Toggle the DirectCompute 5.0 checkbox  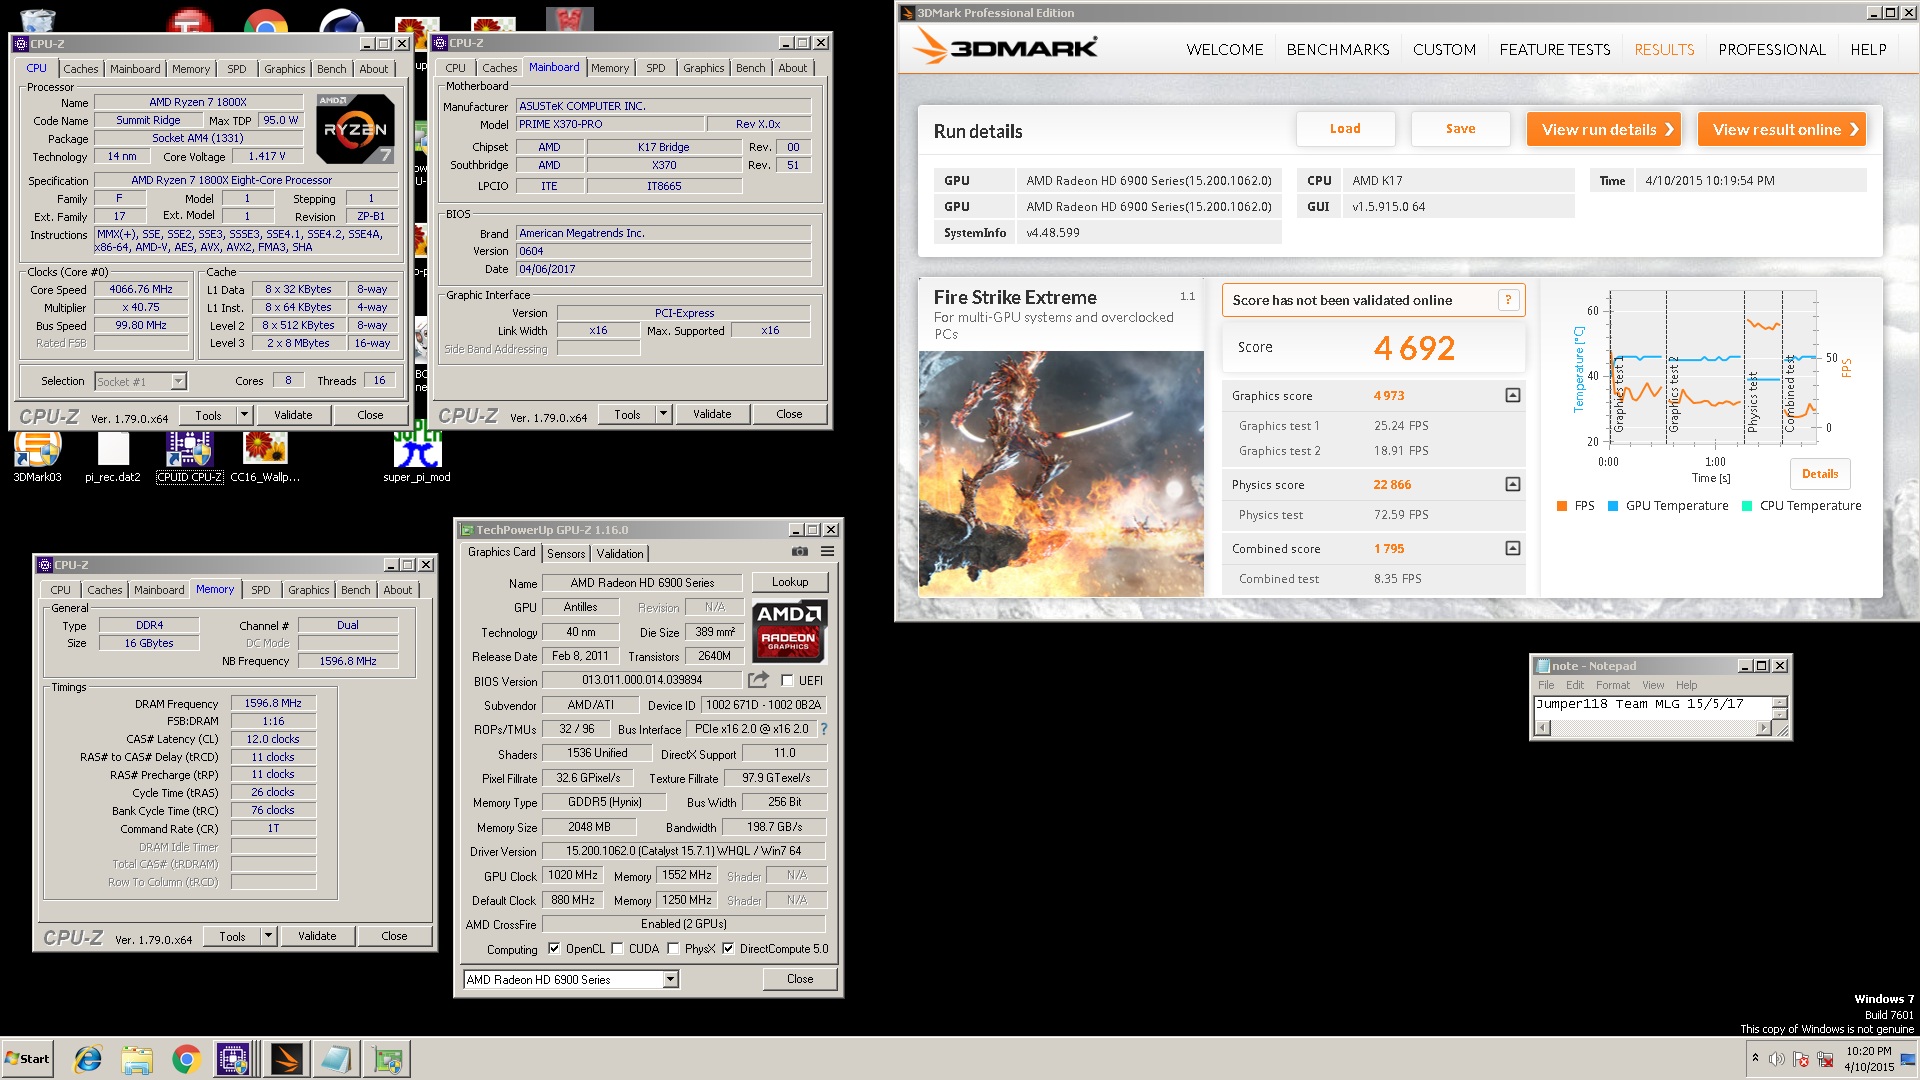728,949
